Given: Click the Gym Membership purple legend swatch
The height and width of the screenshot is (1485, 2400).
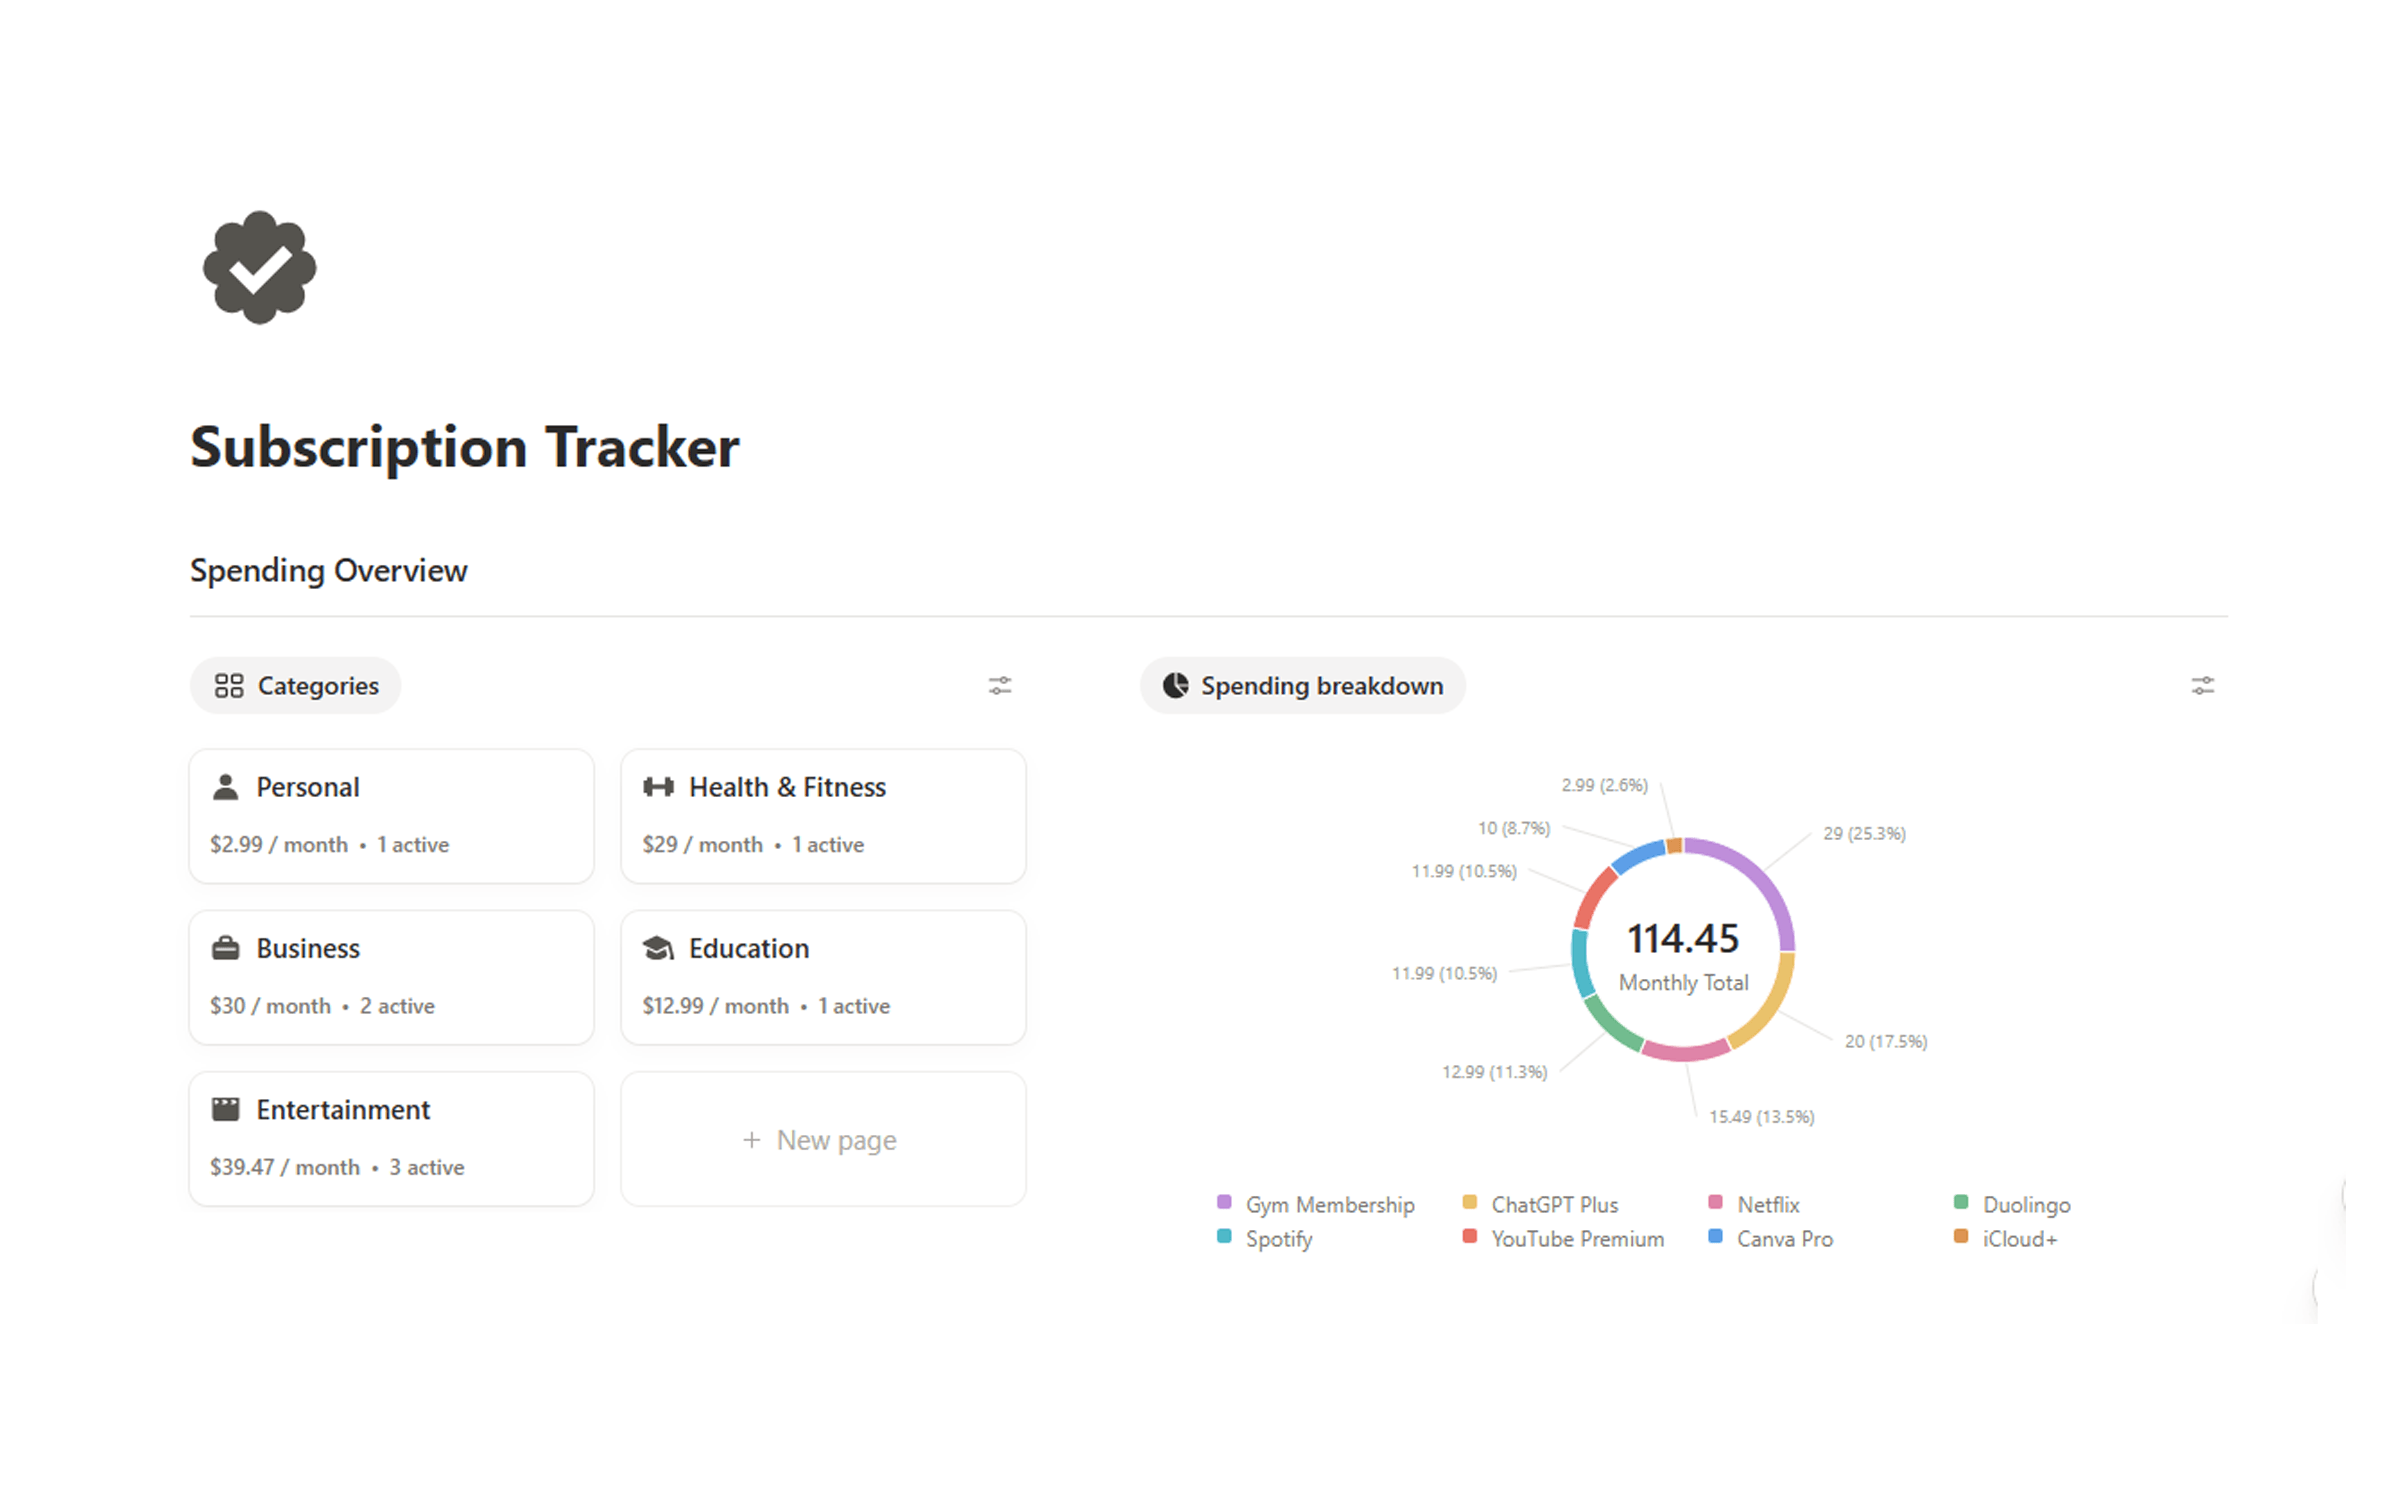Looking at the screenshot, I should 1224,1202.
